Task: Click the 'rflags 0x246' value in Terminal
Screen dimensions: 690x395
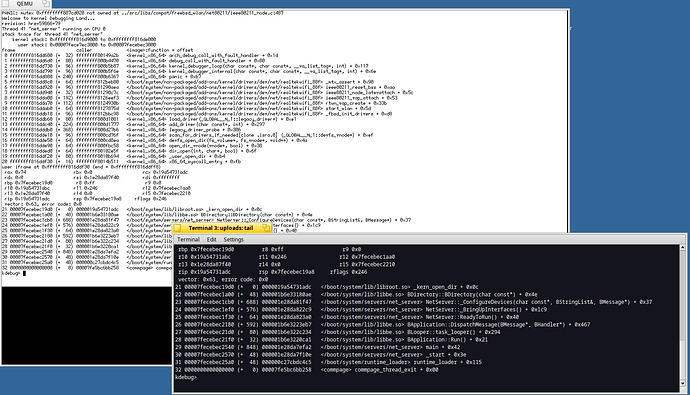Action: 349,272
